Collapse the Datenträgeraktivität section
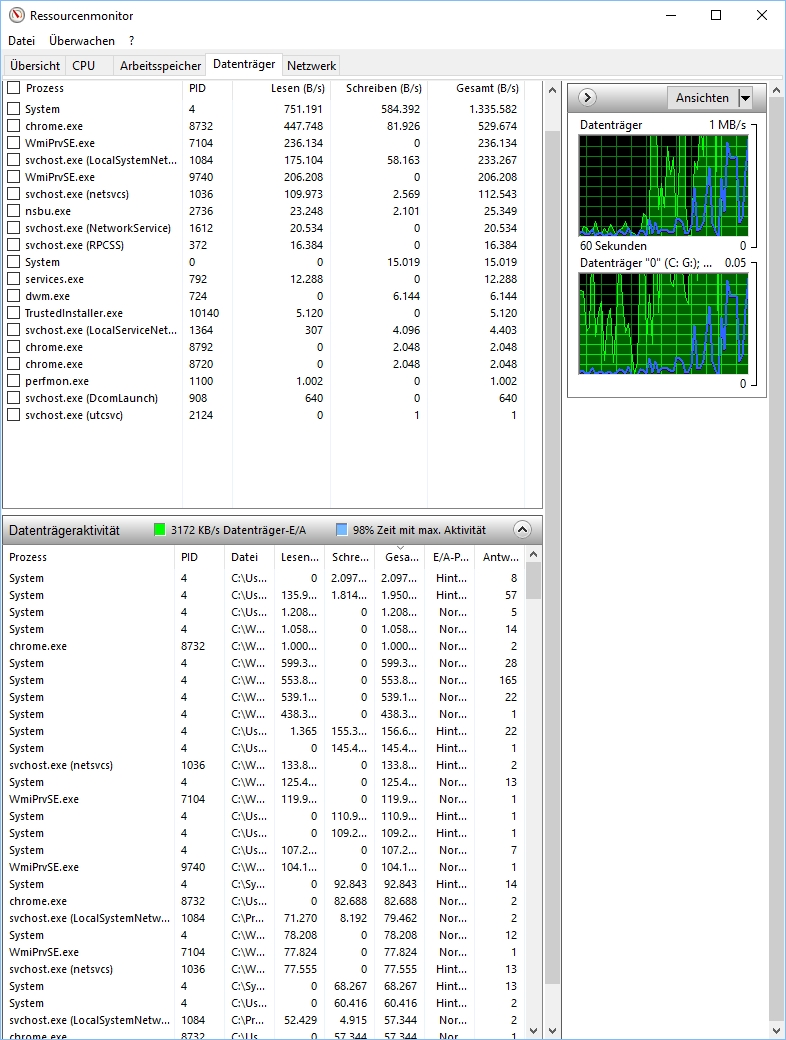Image resolution: width=786 pixels, height=1040 pixels. (522, 529)
